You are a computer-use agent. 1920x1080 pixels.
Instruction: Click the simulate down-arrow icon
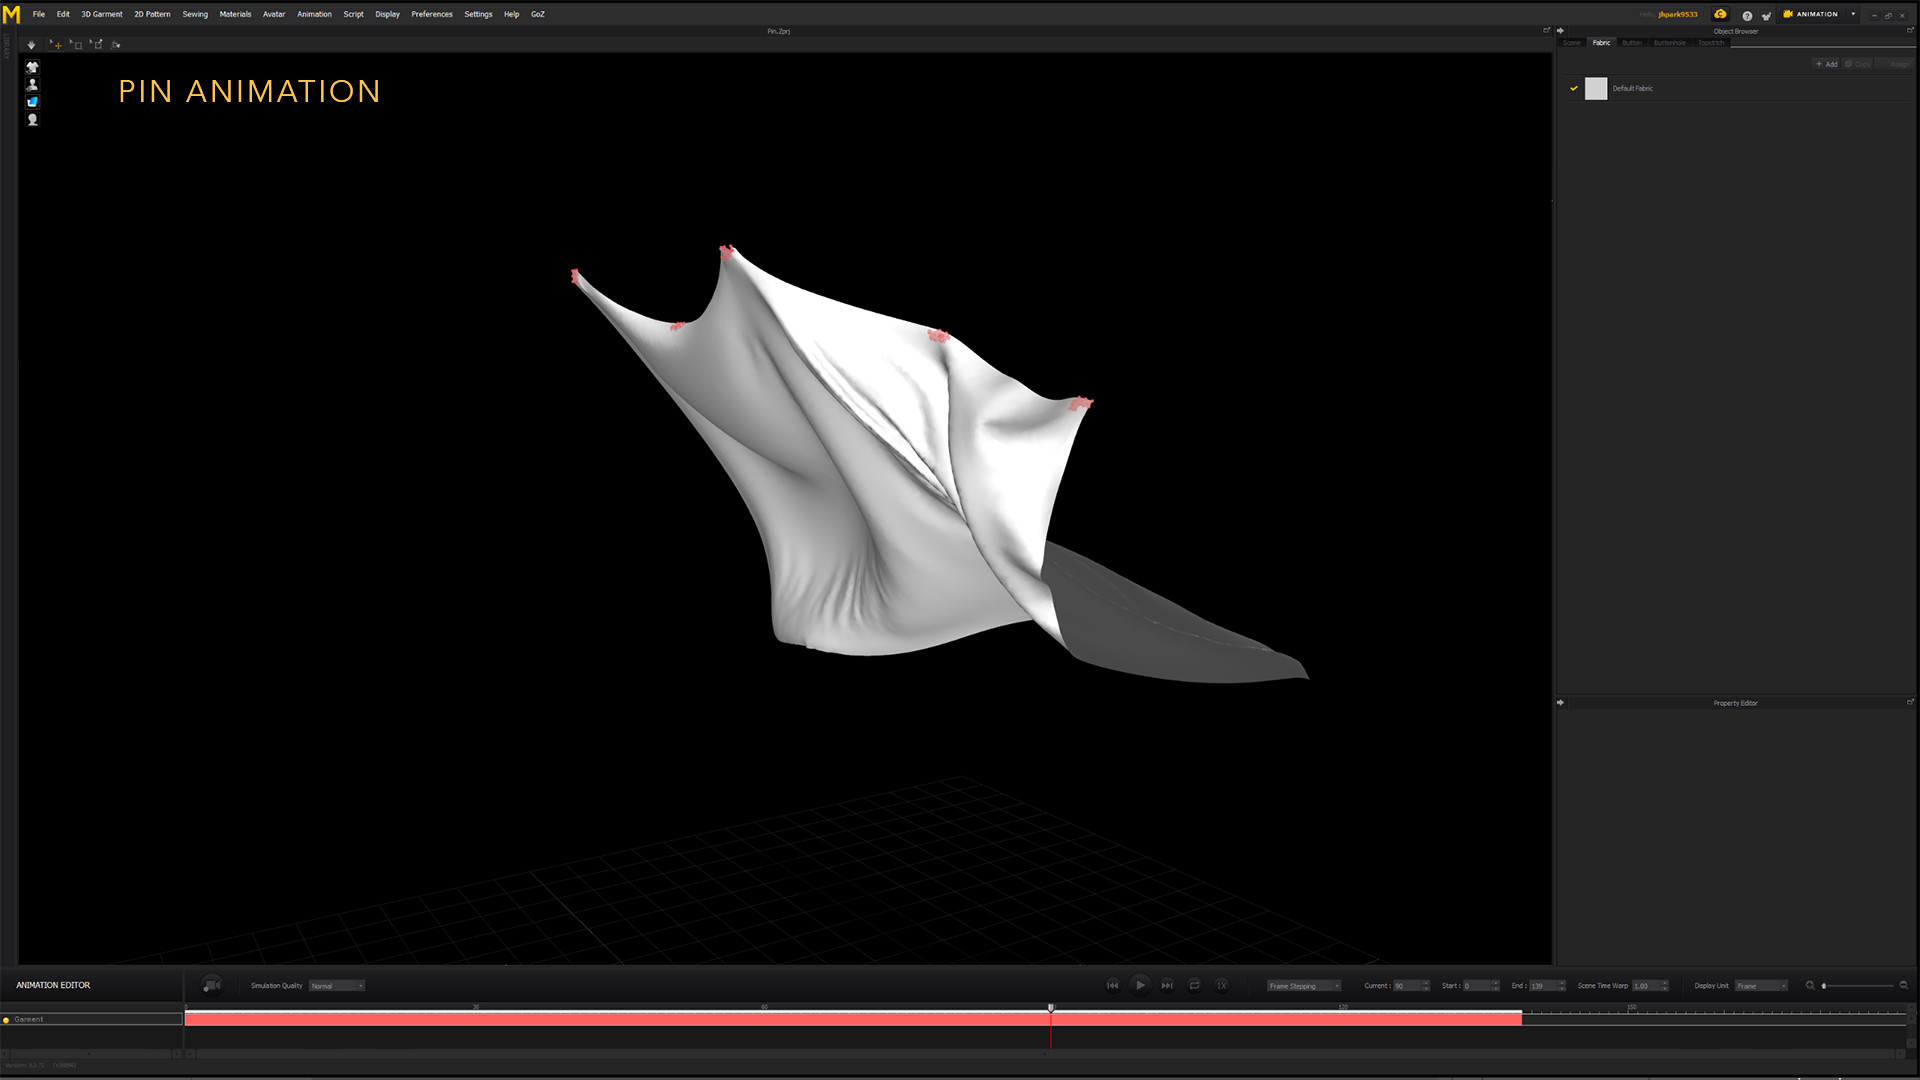31,45
